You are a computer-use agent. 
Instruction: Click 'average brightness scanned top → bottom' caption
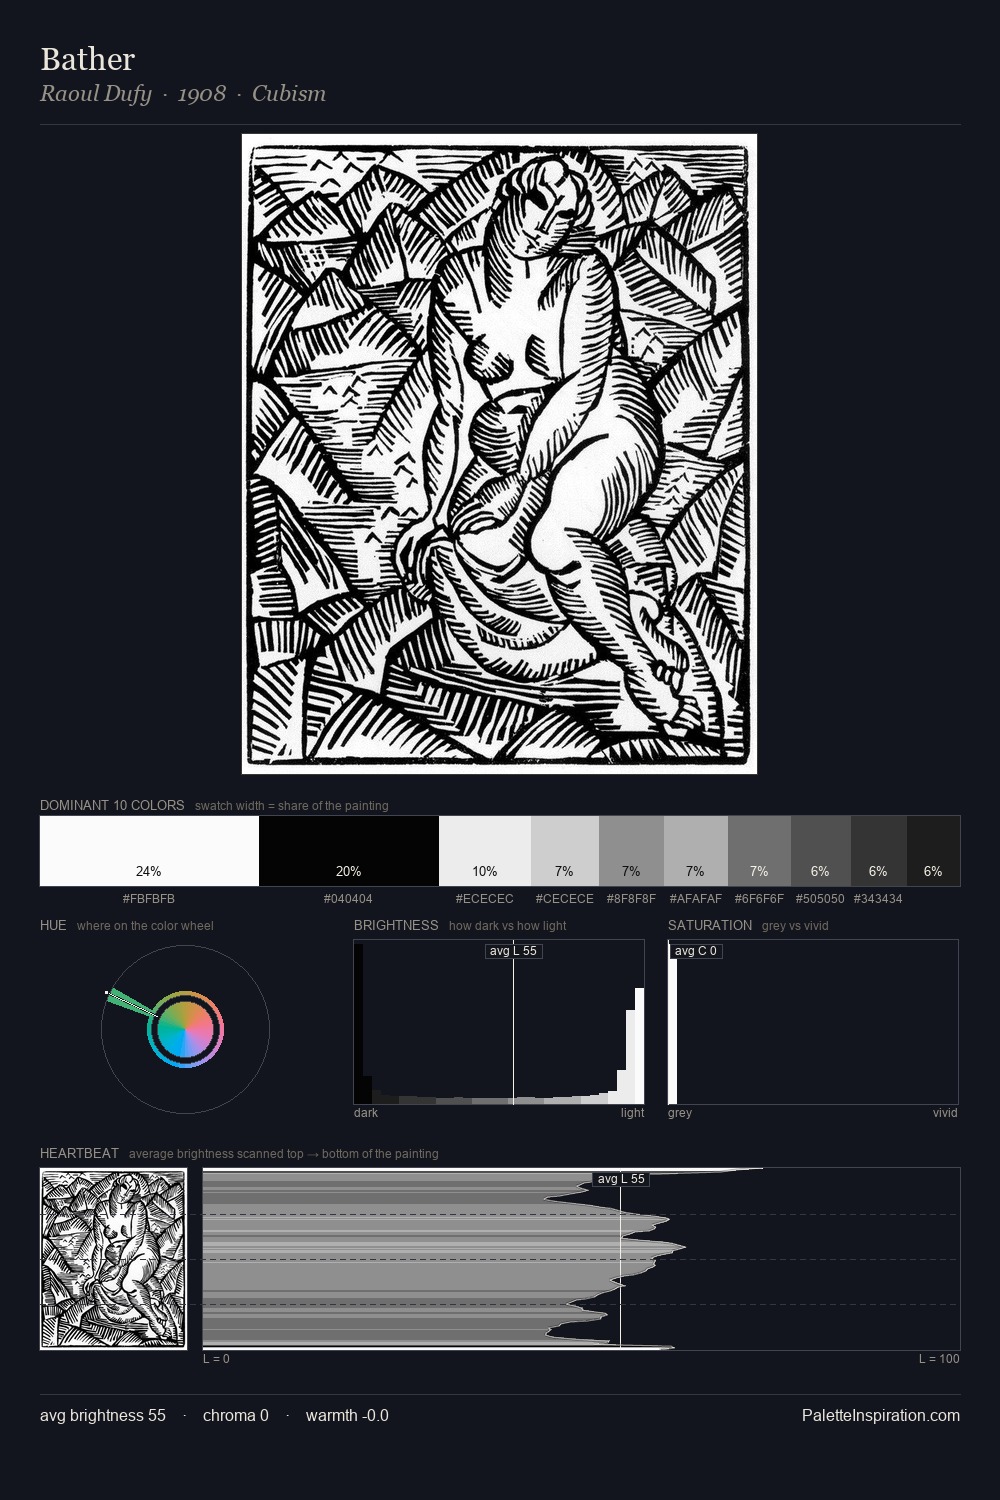coord(284,1154)
